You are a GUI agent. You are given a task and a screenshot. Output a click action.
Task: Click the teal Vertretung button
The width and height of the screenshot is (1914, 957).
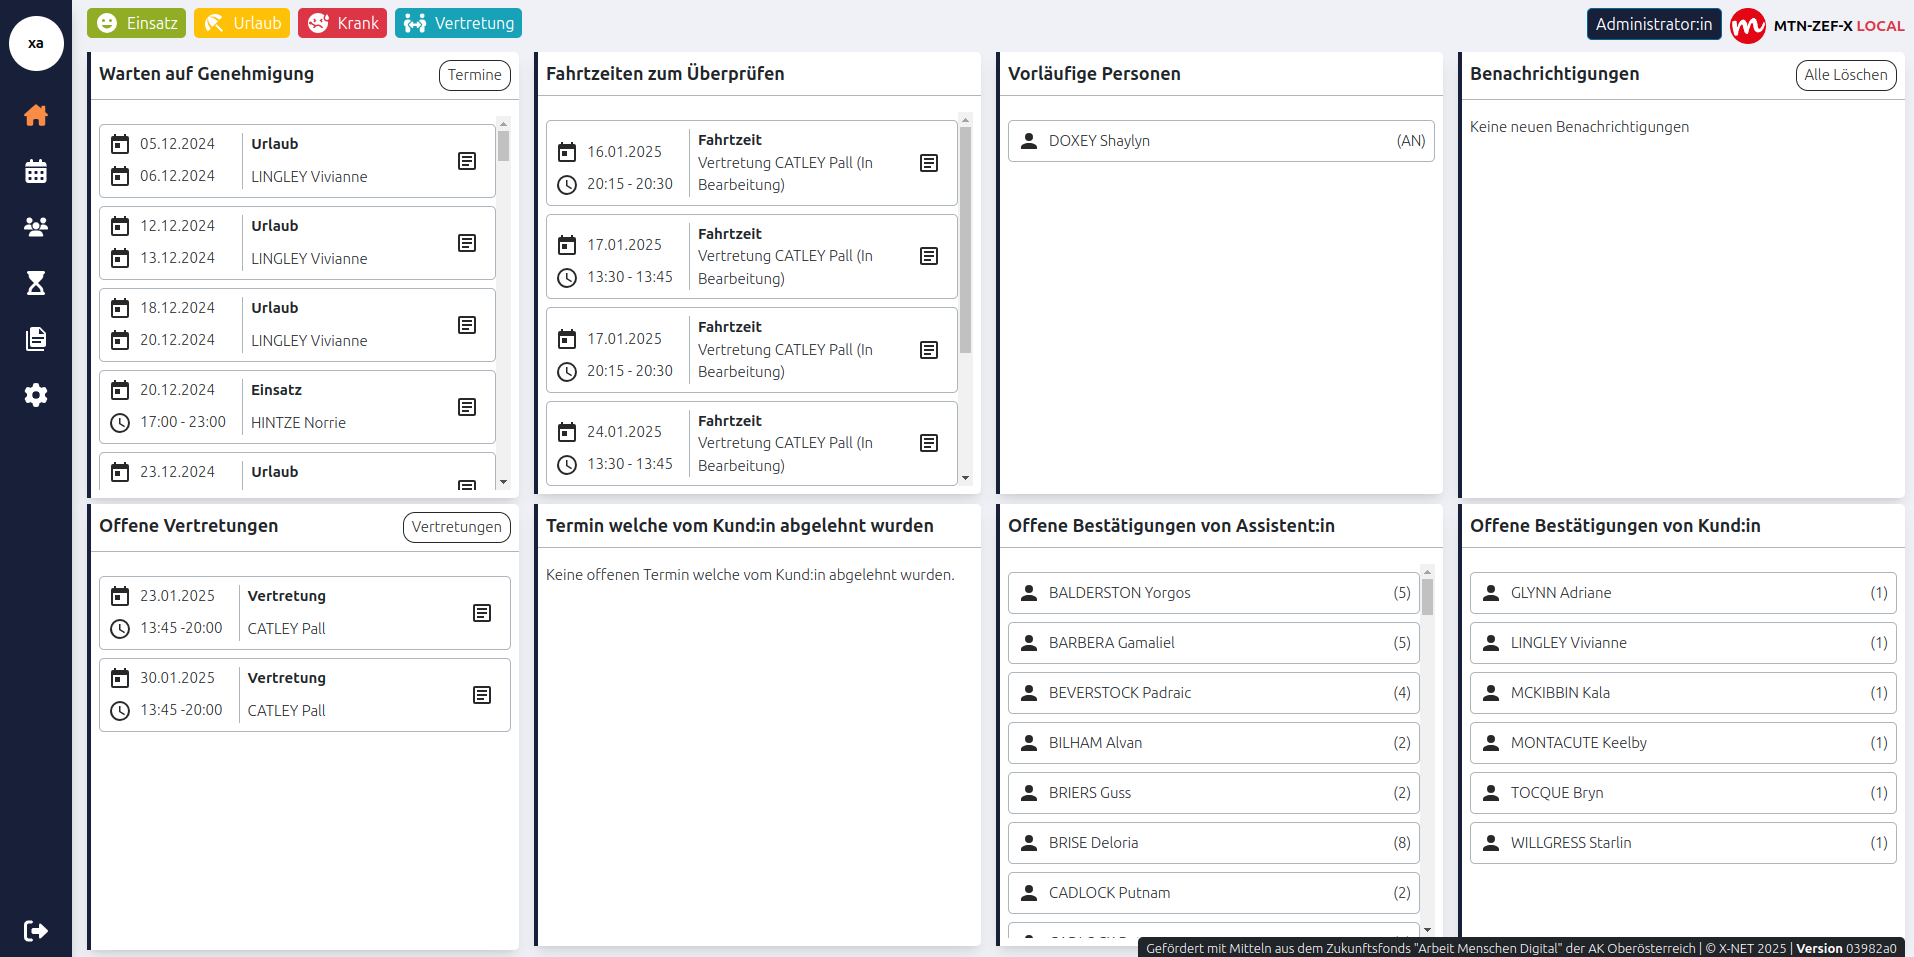click(x=458, y=23)
